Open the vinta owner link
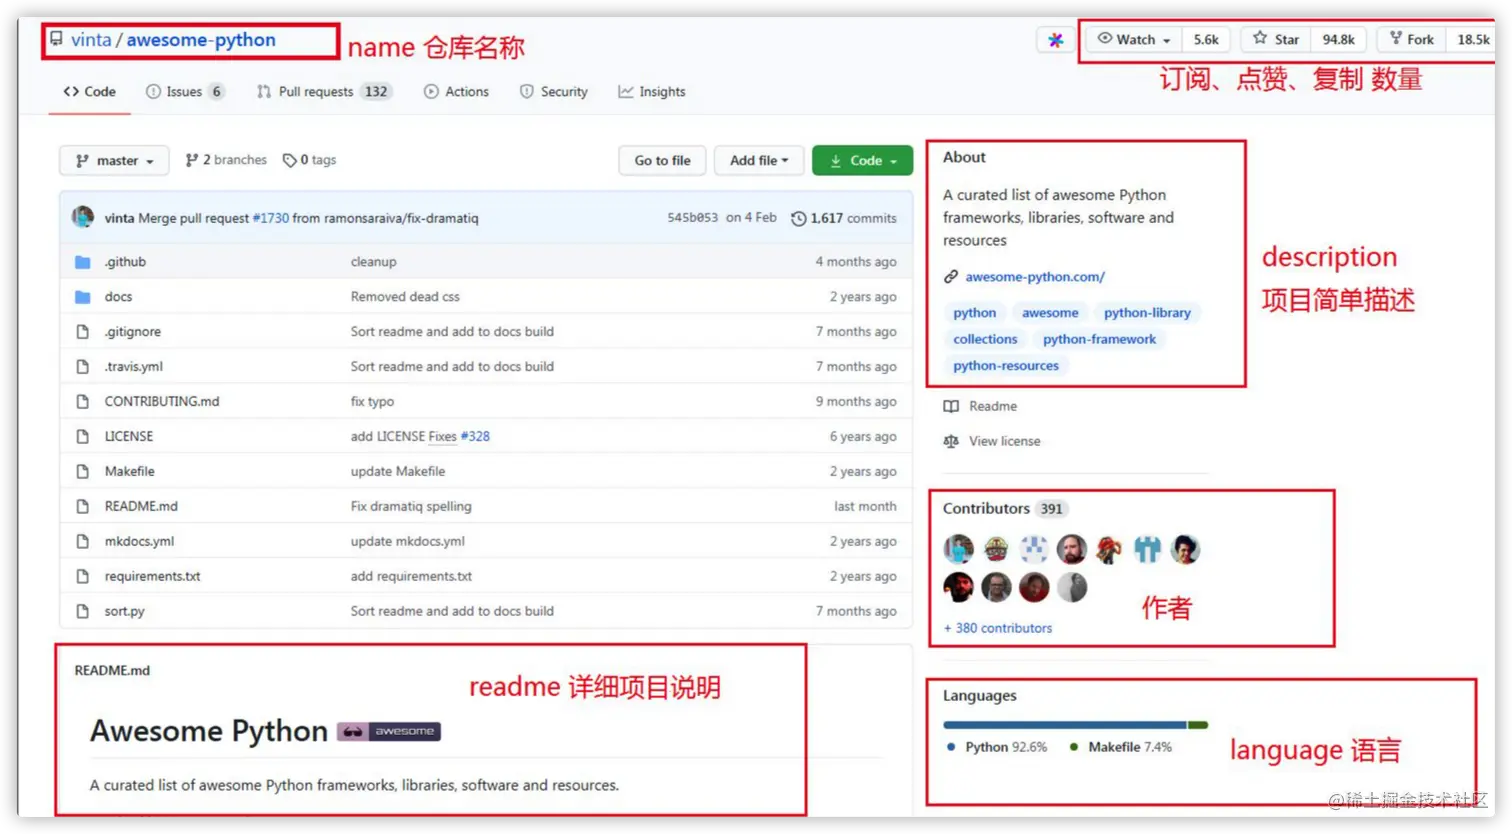This screenshot has width=1512, height=834. 91,40
